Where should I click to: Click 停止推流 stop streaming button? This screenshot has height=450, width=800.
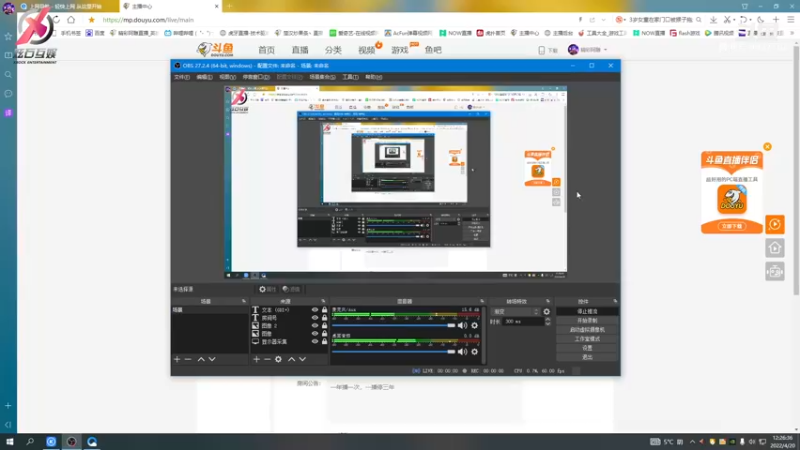coord(587,311)
